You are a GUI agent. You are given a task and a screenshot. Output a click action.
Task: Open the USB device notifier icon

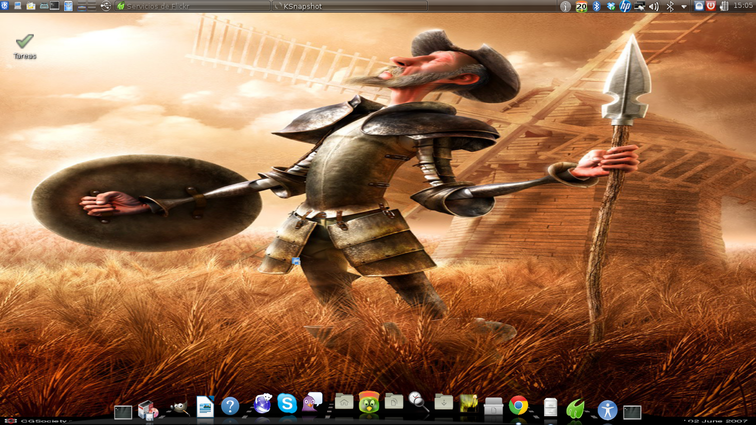click(106, 6)
